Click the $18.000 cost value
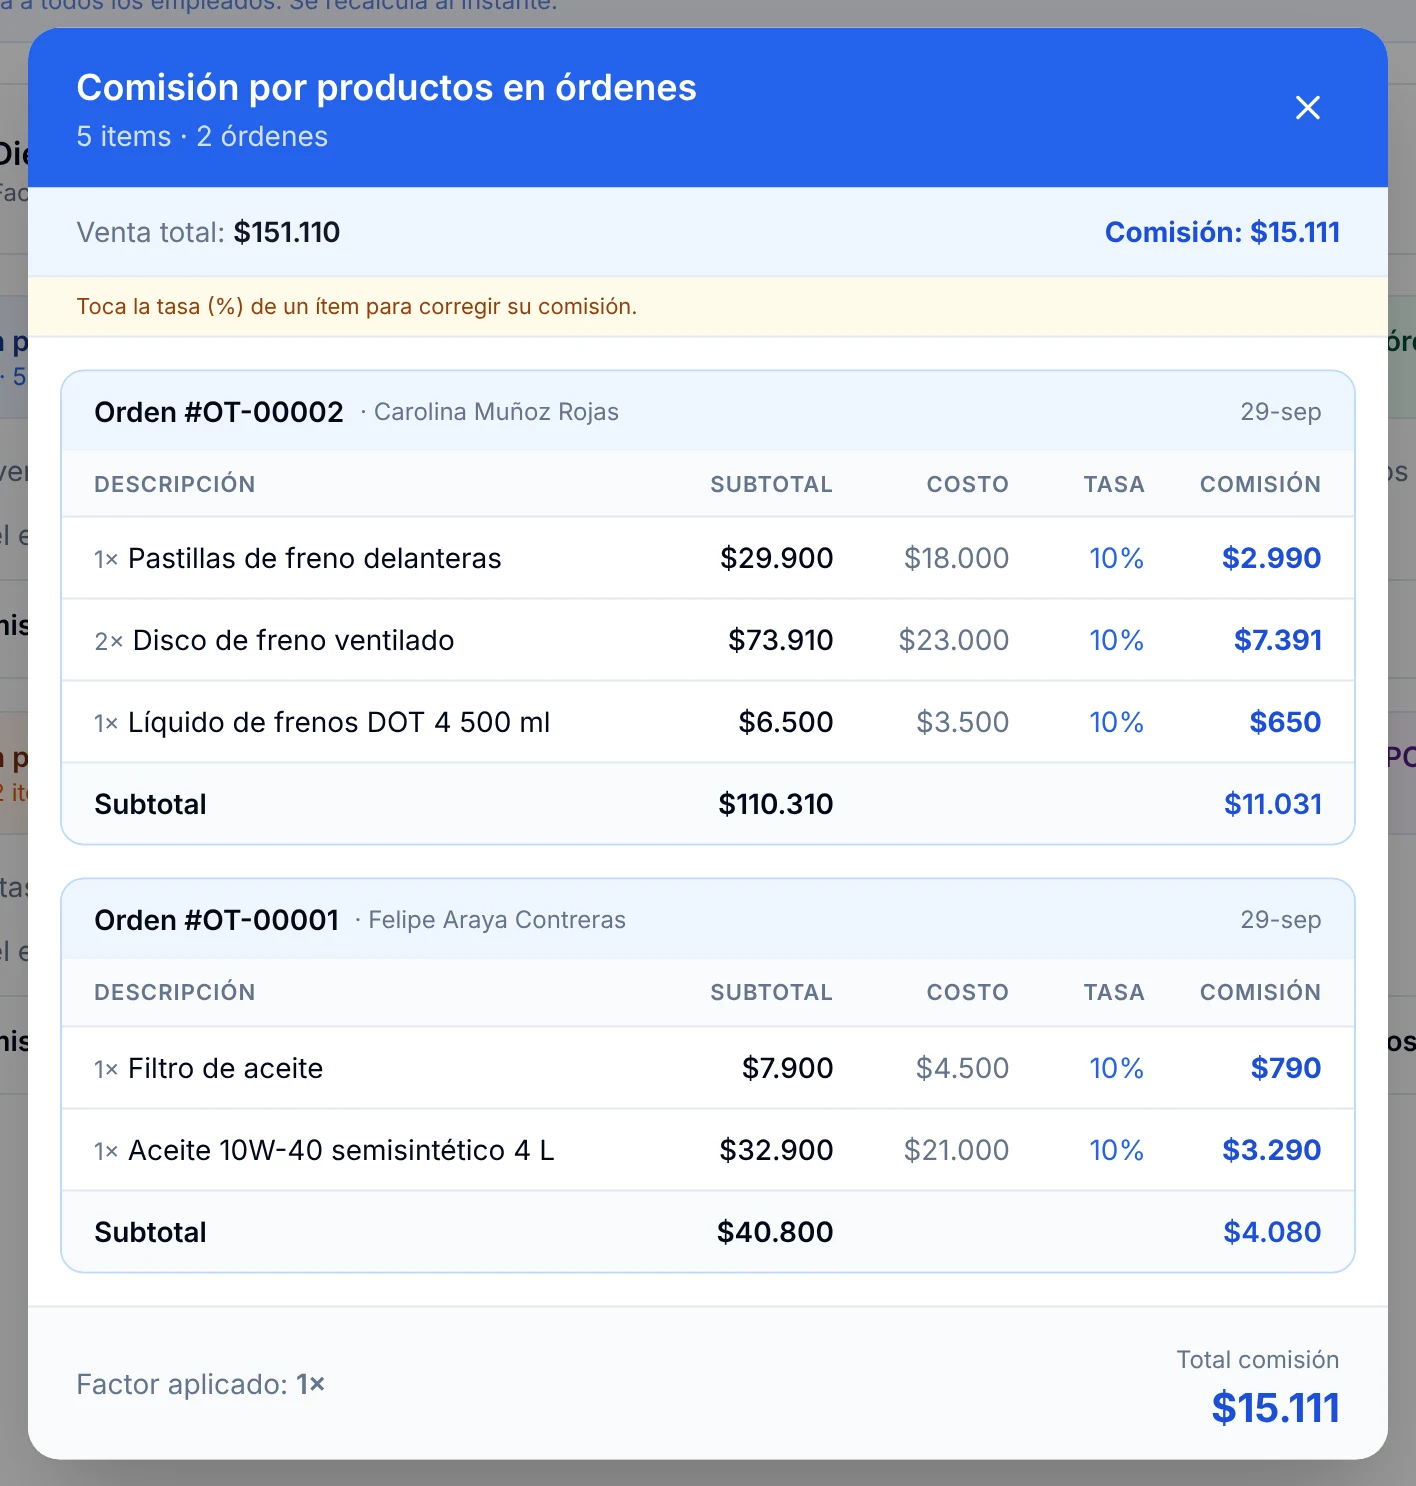 point(957,558)
